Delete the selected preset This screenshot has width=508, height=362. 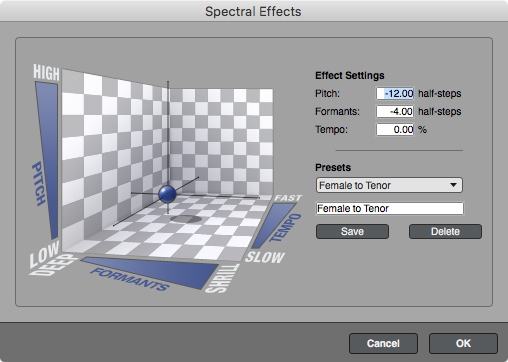(445, 231)
